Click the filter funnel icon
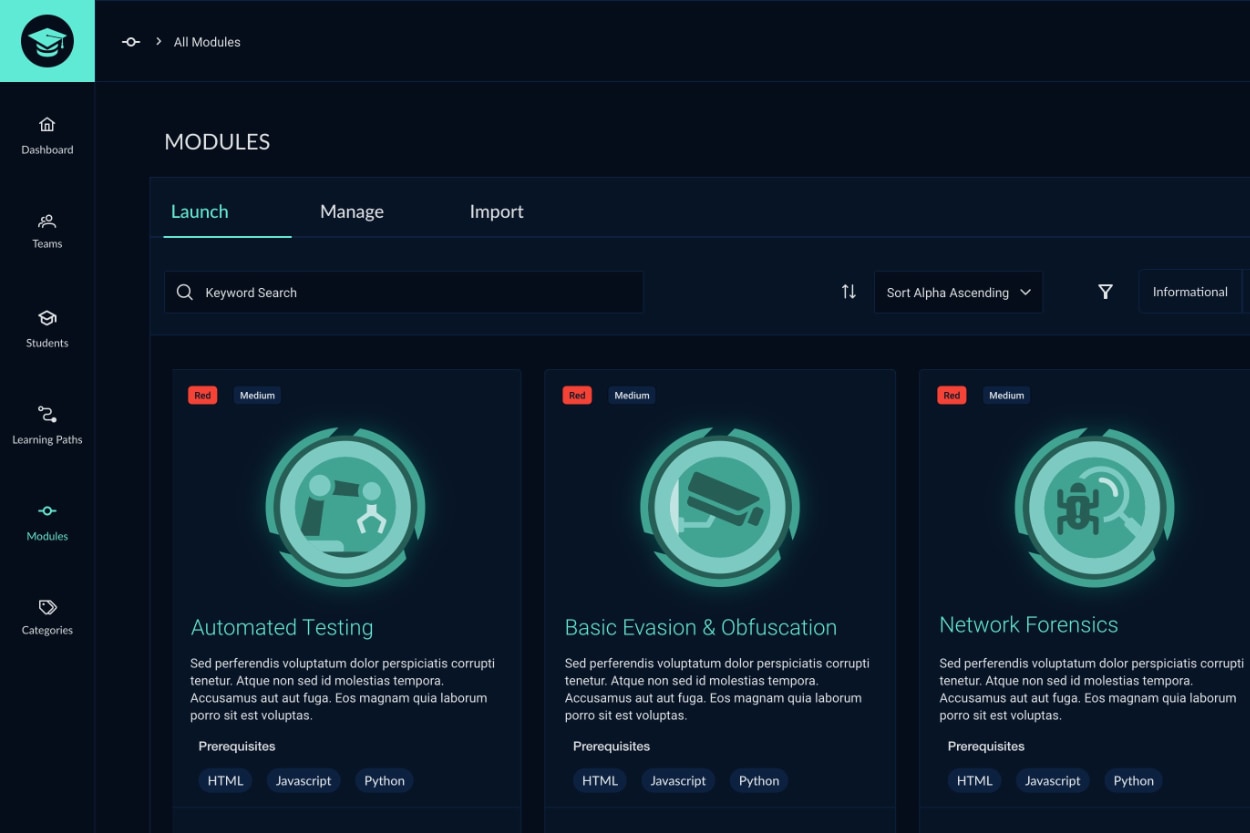The height and width of the screenshot is (833, 1250). click(x=1105, y=292)
